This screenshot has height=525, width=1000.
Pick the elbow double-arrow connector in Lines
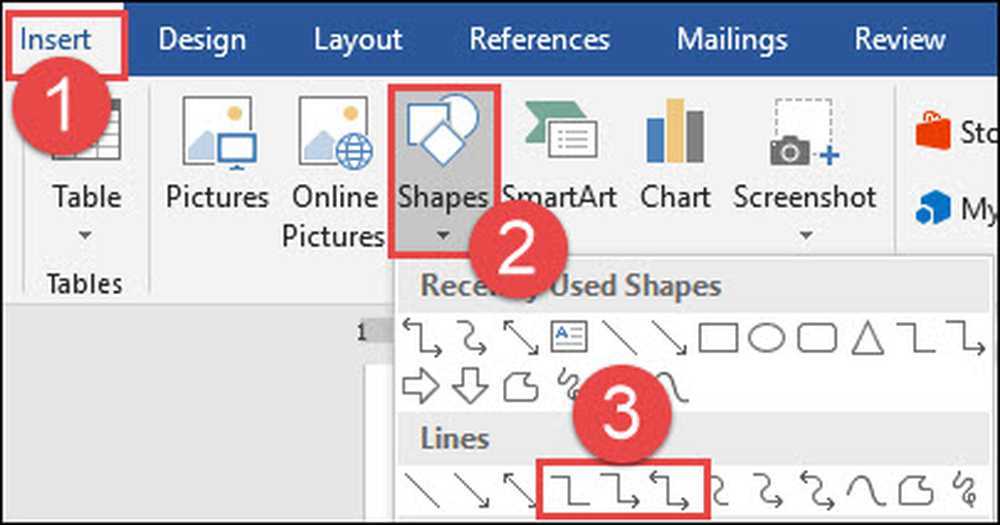click(x=670, y=490)
